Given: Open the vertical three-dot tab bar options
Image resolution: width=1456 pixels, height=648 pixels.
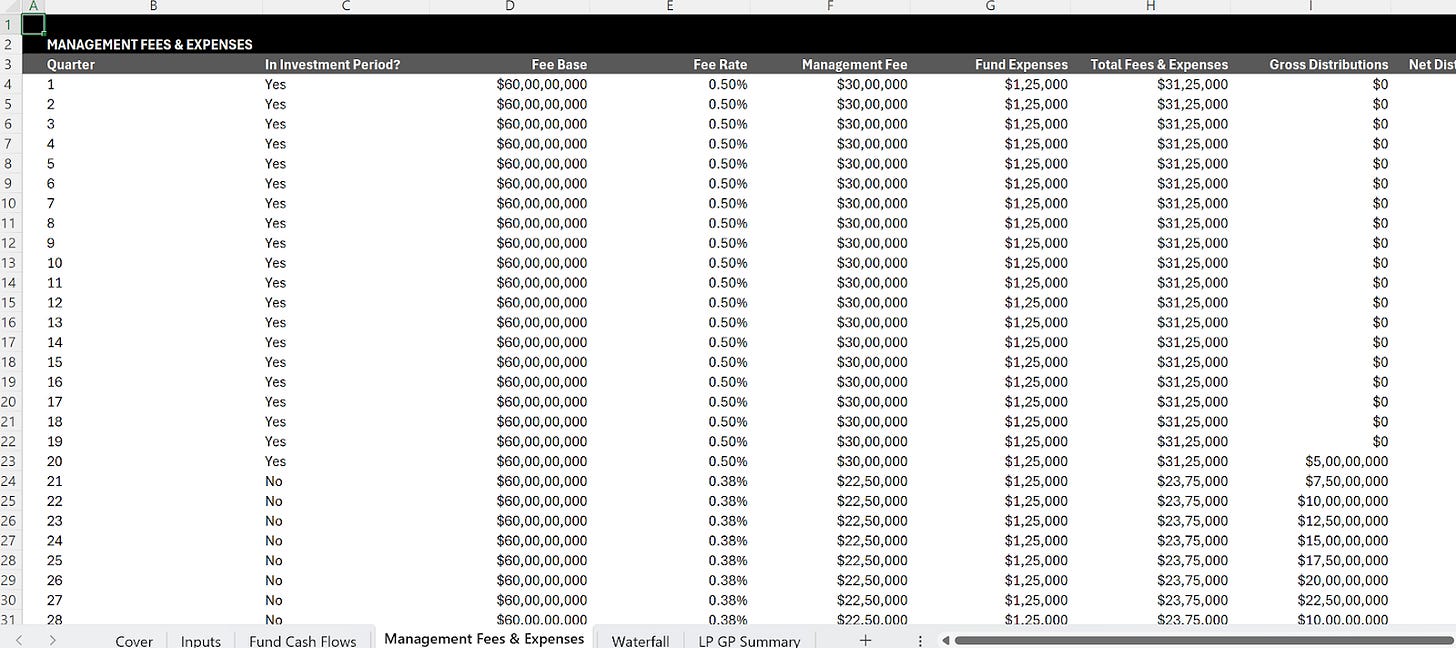Looking at the screenshot, I should (x=920, y=640).
